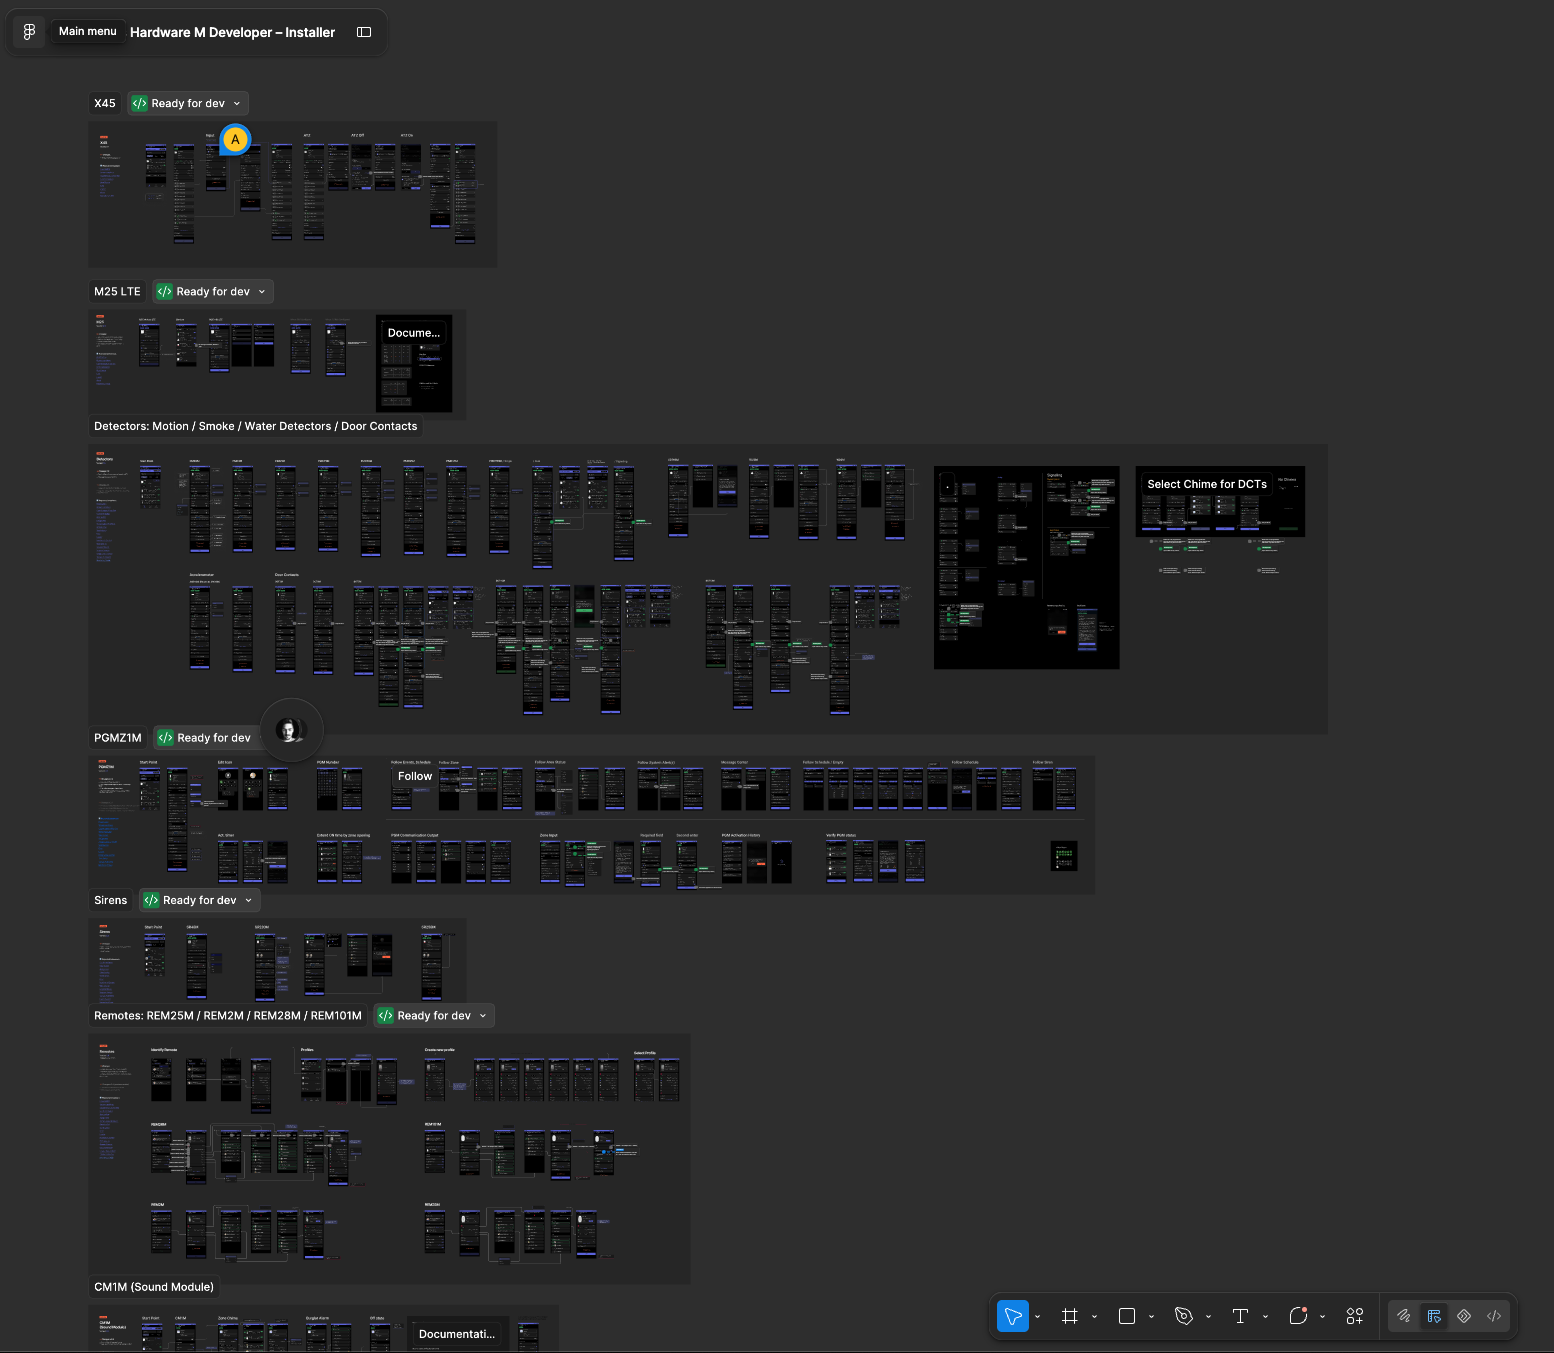This screenshot has height=1353, width=1554.
Task: Select the Text tool
Action: pos(1241,1316)
